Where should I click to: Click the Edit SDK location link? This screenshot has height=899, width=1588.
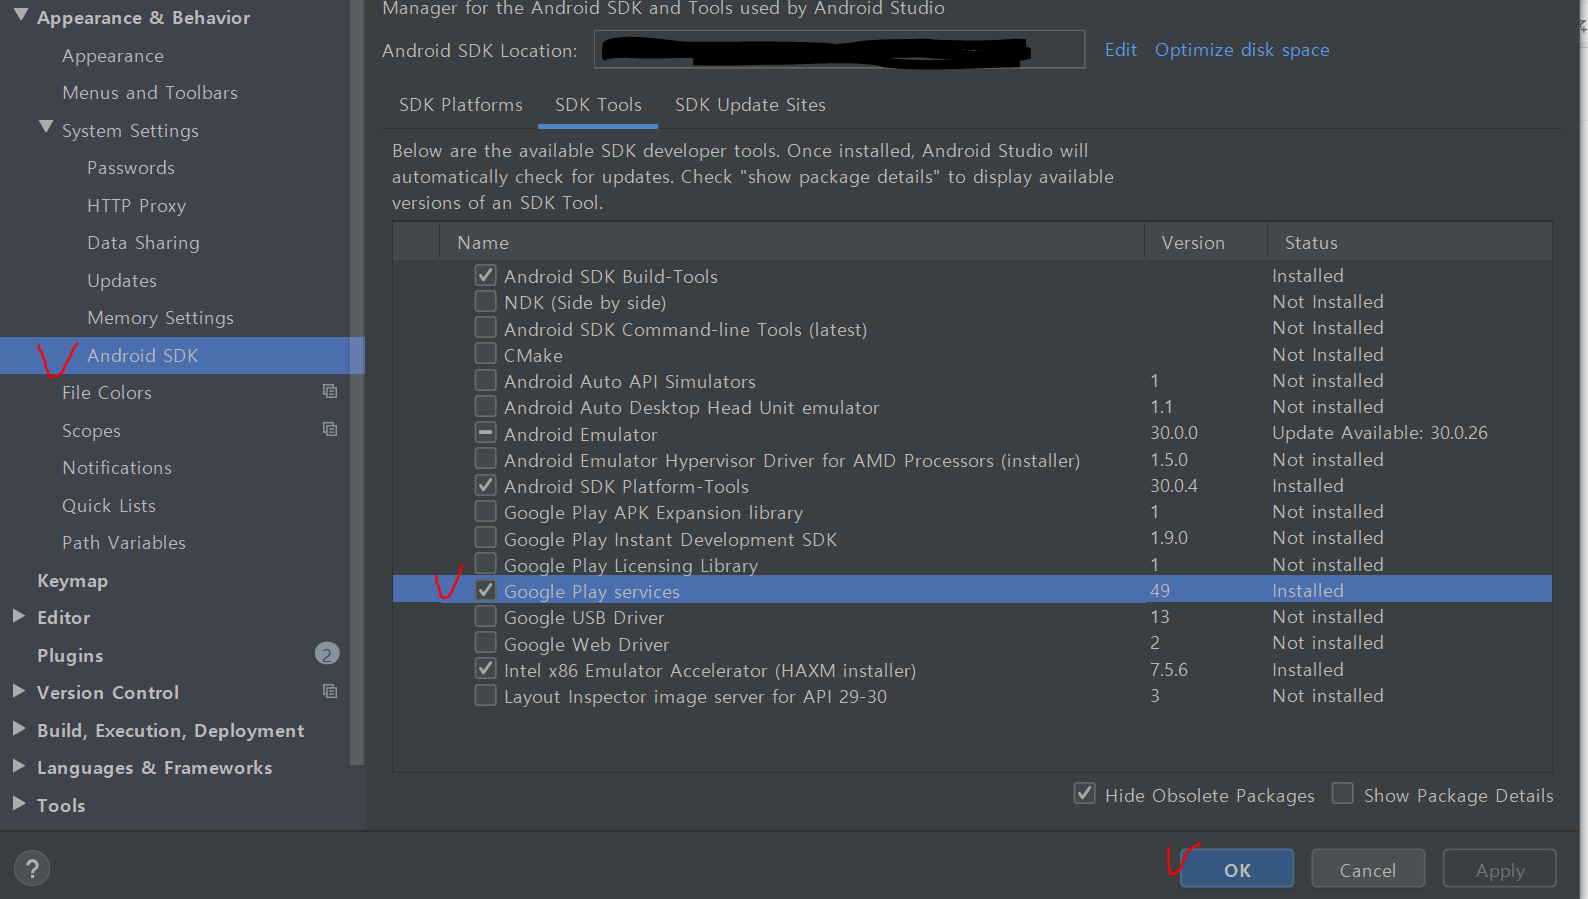pyautogui.click(x=1120, y=50)
